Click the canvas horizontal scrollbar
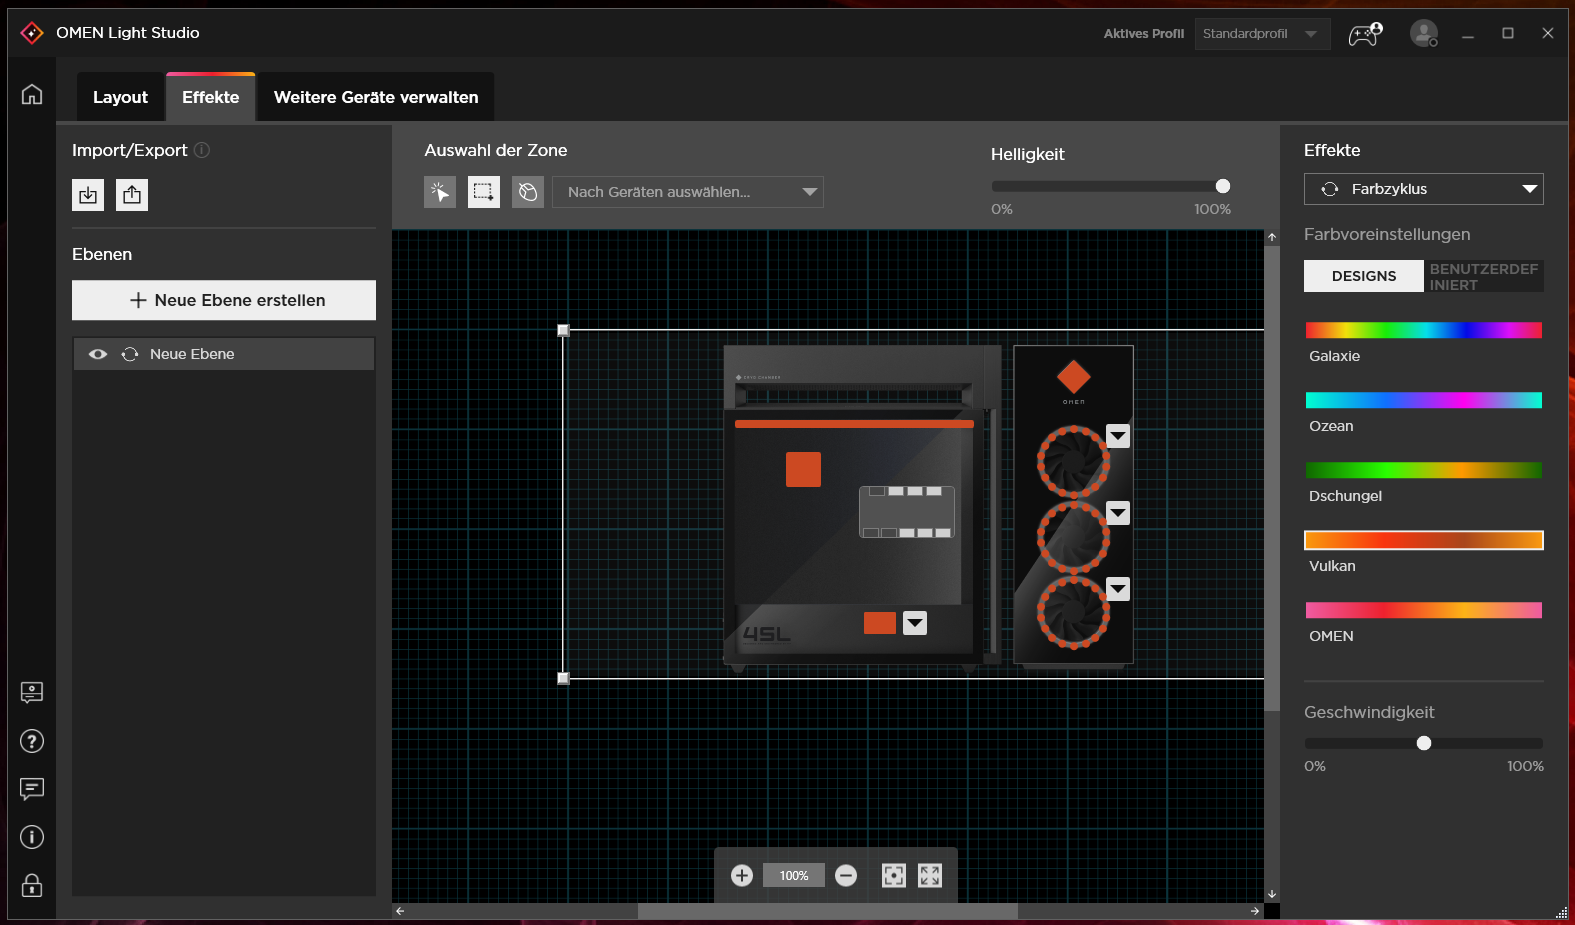The image size is (1575, 925). pyautogui.click(x=828, y=911)
